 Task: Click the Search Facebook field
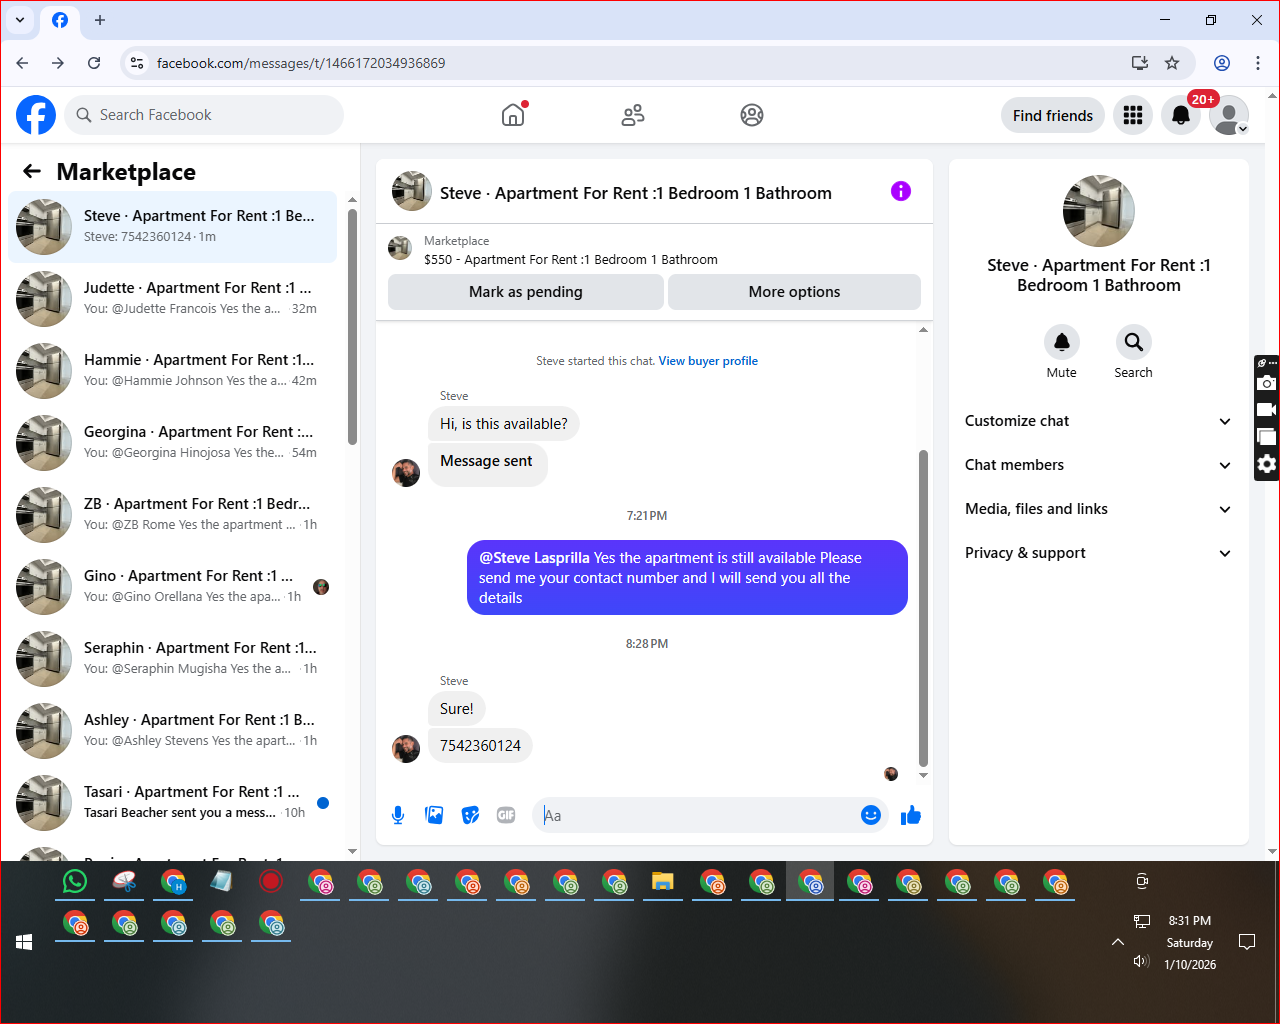click(x=204, y=115)
